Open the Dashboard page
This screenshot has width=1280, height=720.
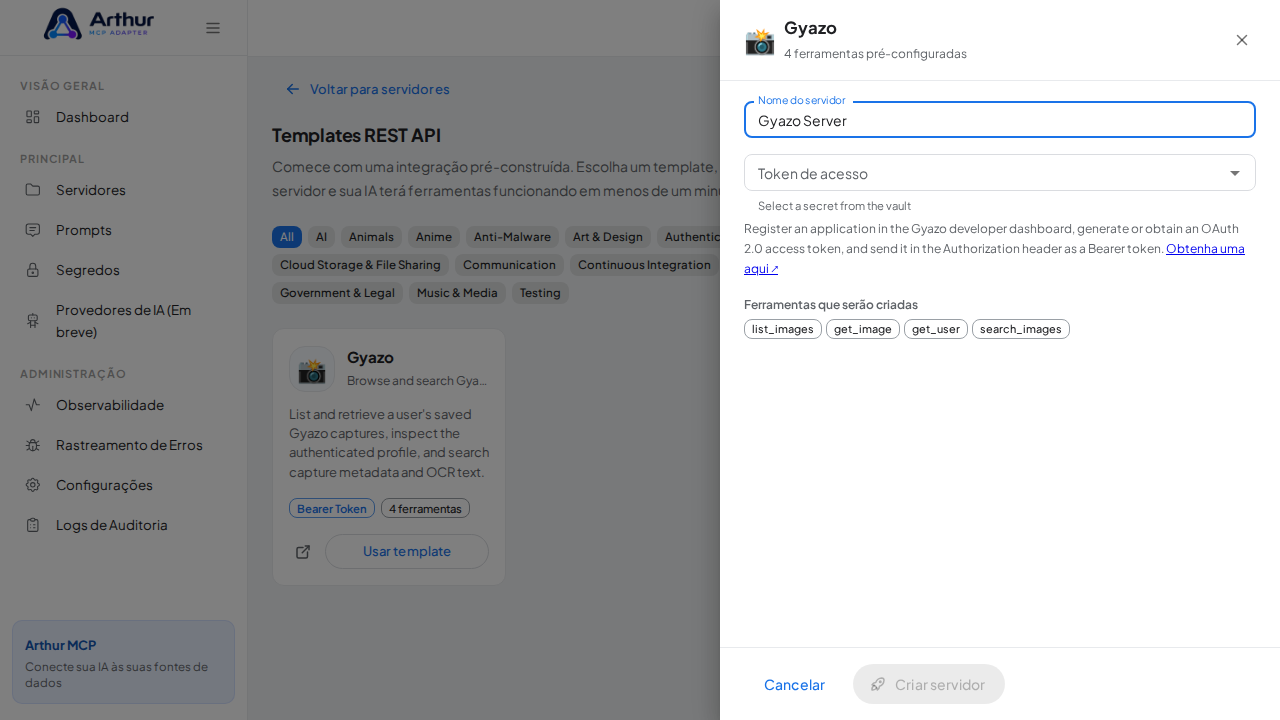pyautogui.click(x=123, y=117)
